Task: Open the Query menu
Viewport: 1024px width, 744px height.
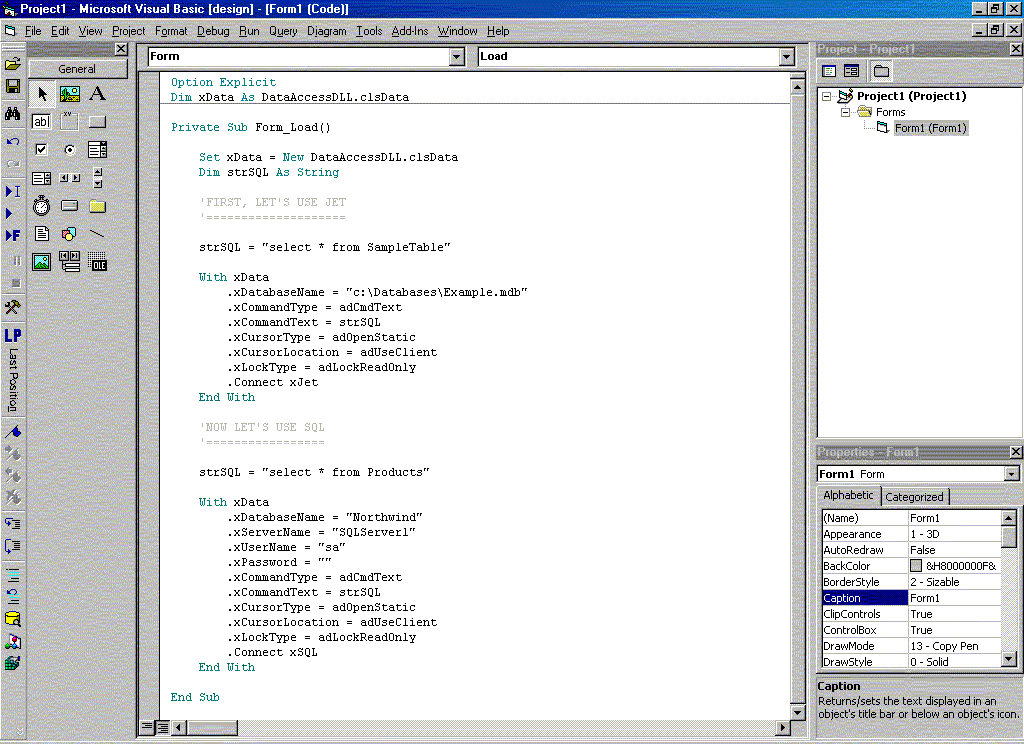Action: pyautogui.click(x=283, y=31)
